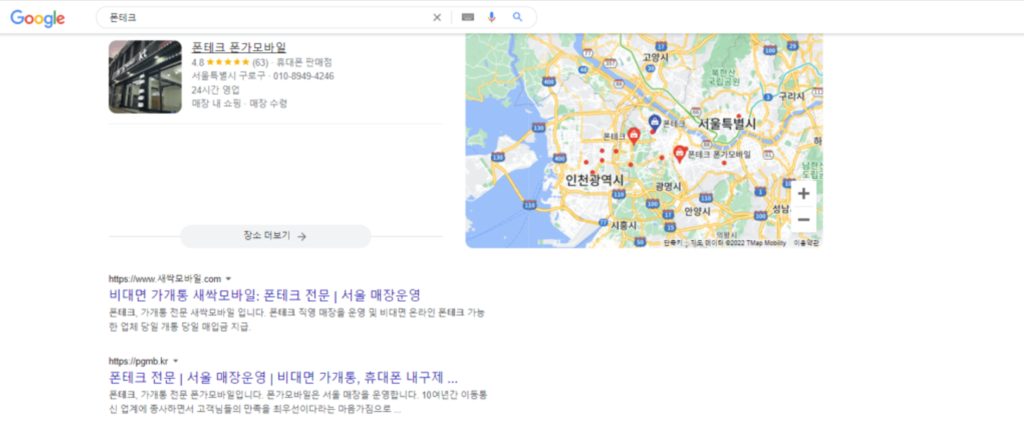Open the 폰테크 폰가모바일 store thumbnail
Image resolution: width=1024 pixels, height=435 pixels.
point(145,77)
